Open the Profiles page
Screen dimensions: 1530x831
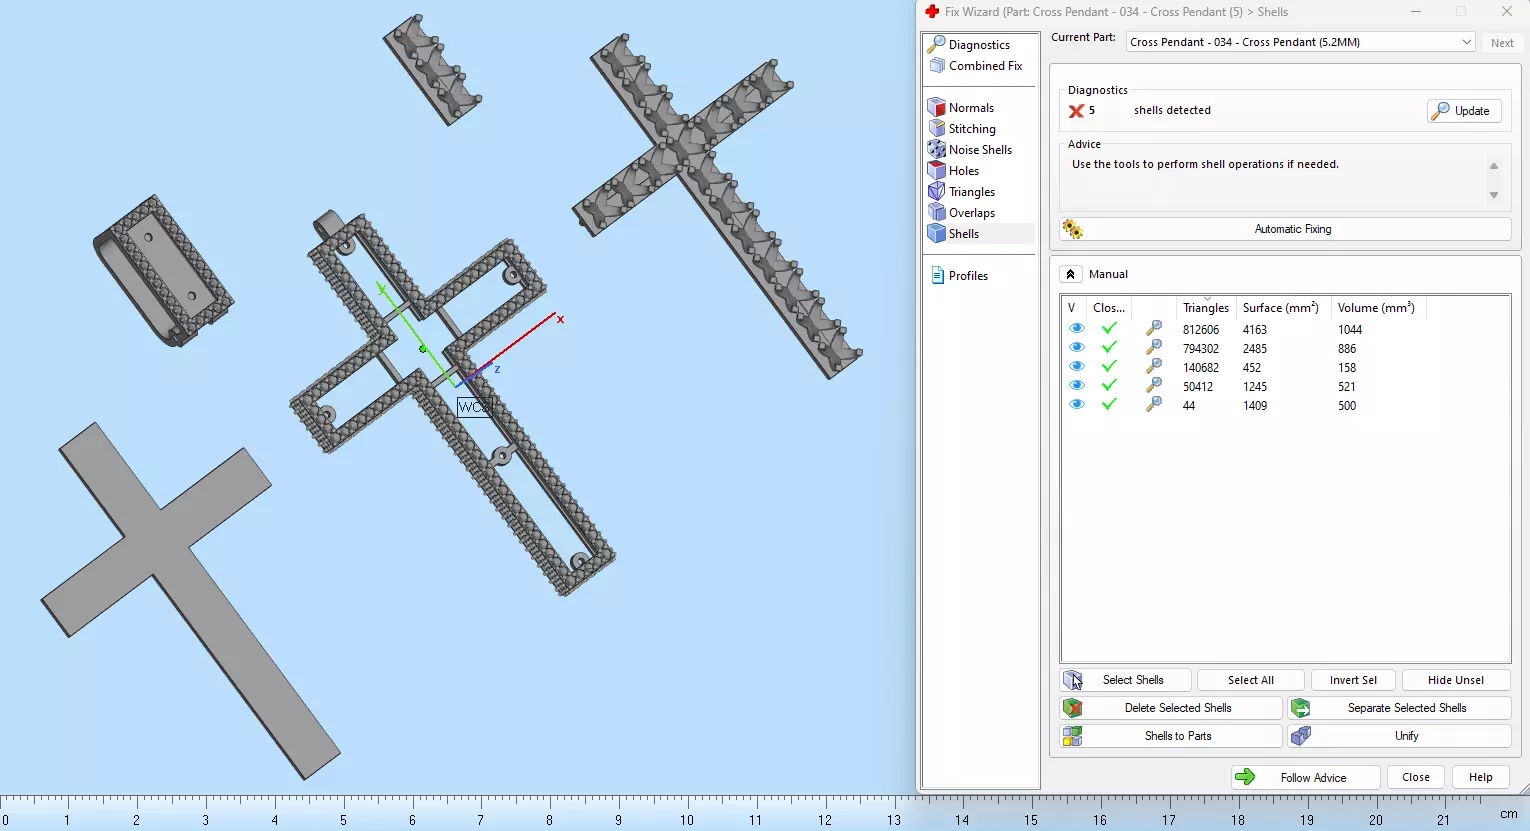point(968,276)
